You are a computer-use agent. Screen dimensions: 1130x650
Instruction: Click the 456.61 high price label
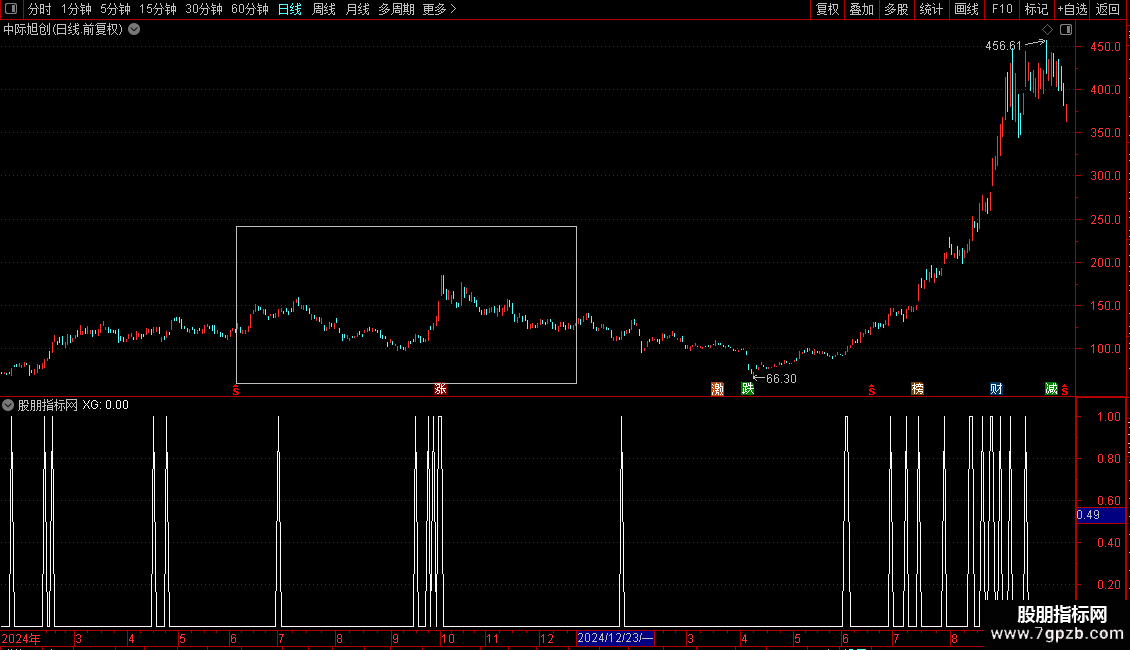coord(1003,45)
